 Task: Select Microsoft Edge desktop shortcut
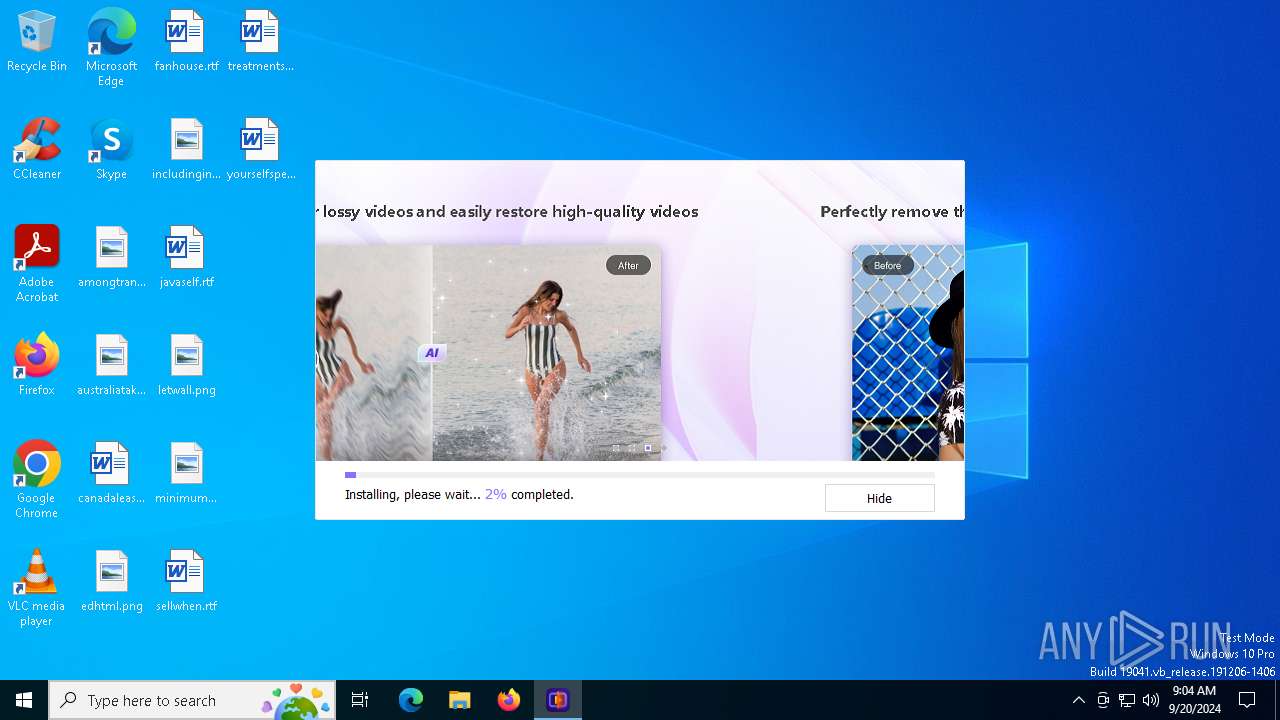pos(111,47)
